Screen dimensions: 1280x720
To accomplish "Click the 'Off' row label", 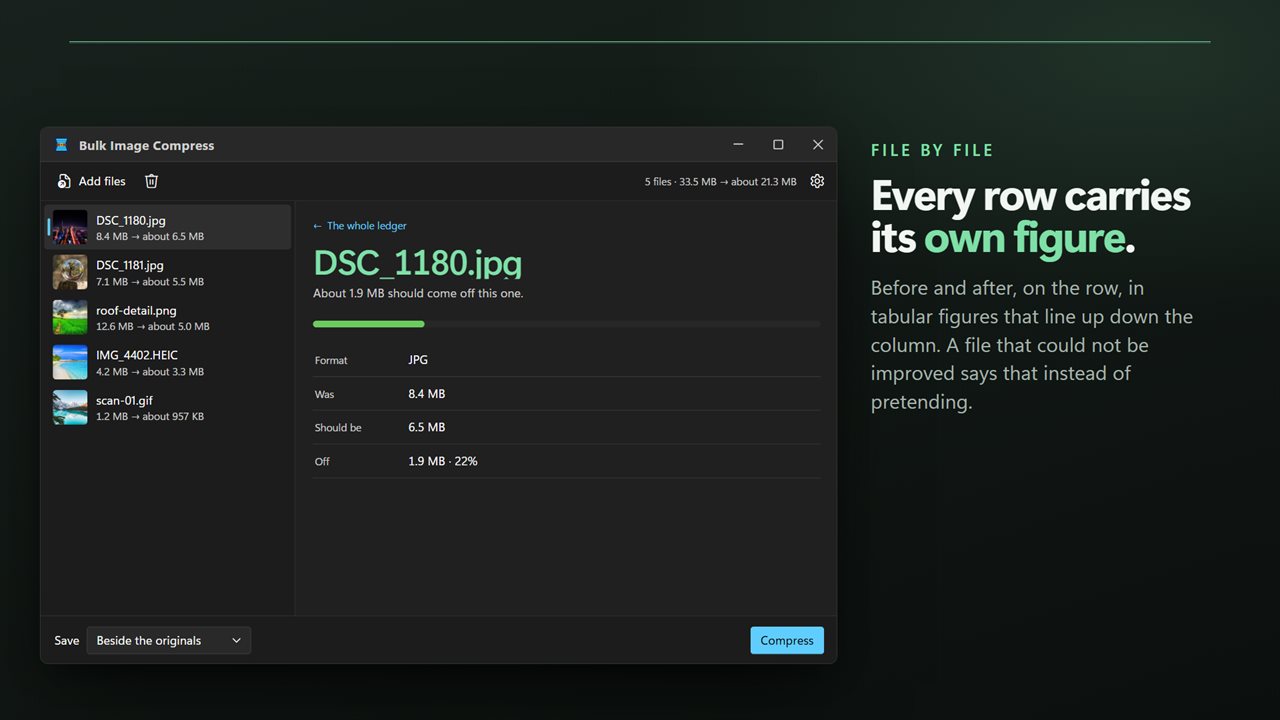I will [322, 462].
